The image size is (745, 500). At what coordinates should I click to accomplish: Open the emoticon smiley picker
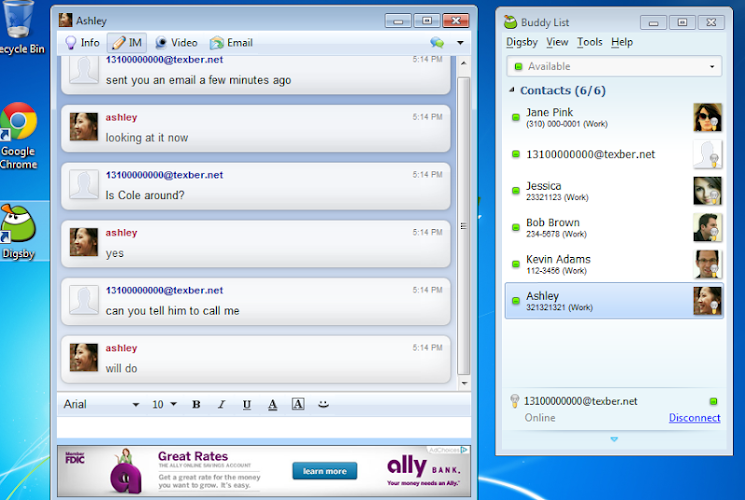324,404
